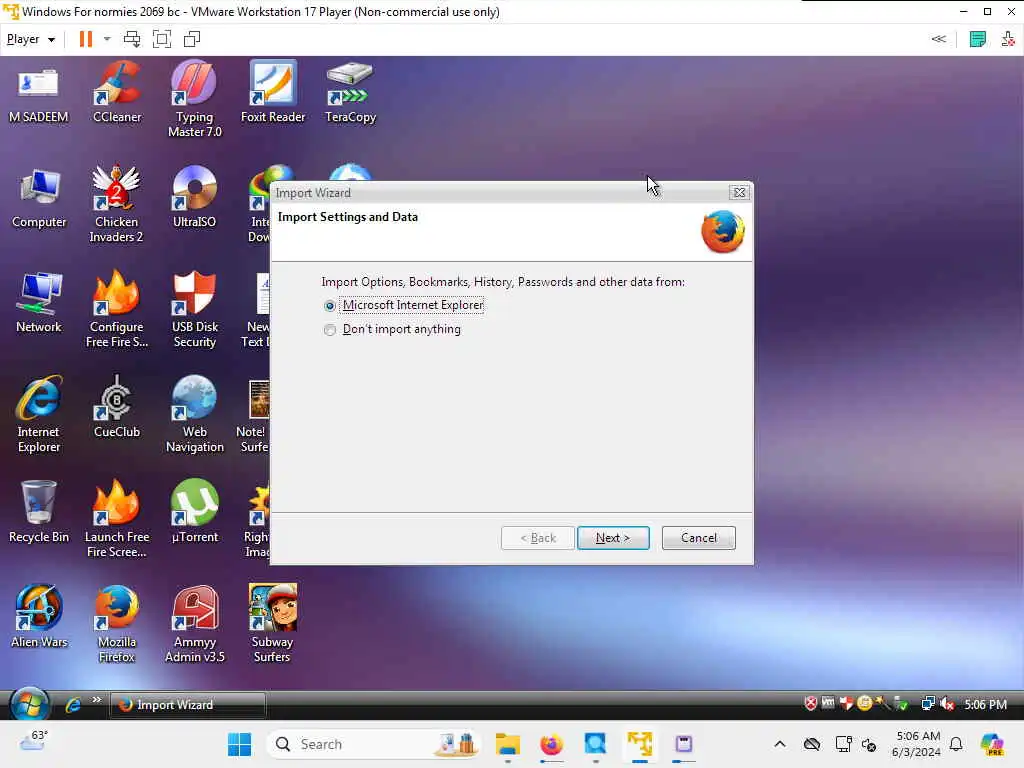Activate Import Wizard taskbar button
The image size is (1024, 768).
click(188, 705)
